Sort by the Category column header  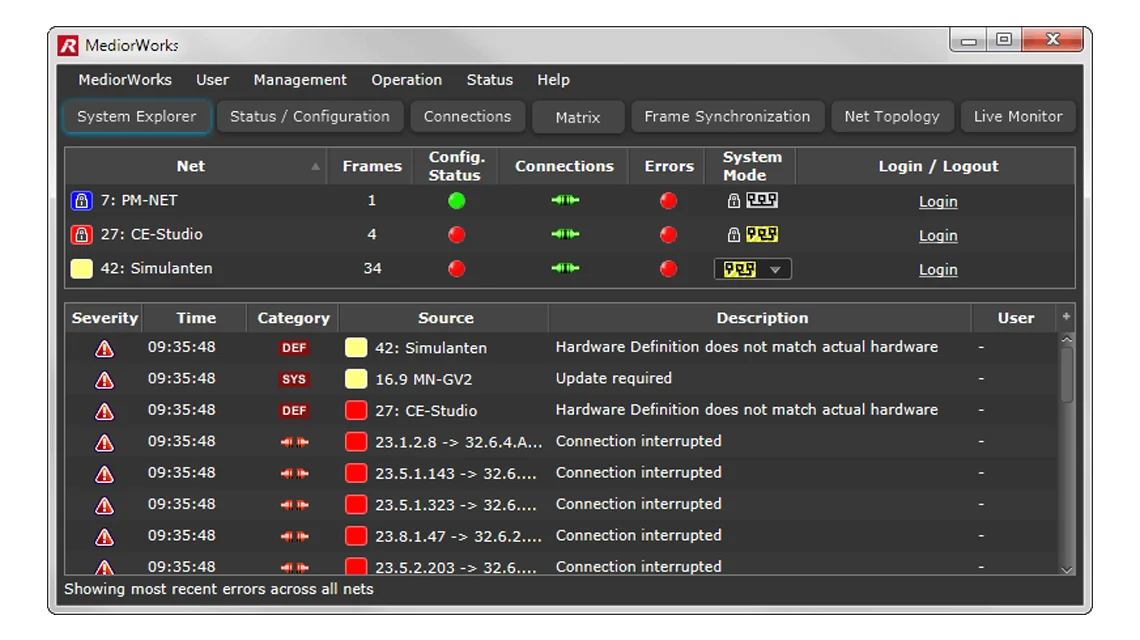[293, 318]
